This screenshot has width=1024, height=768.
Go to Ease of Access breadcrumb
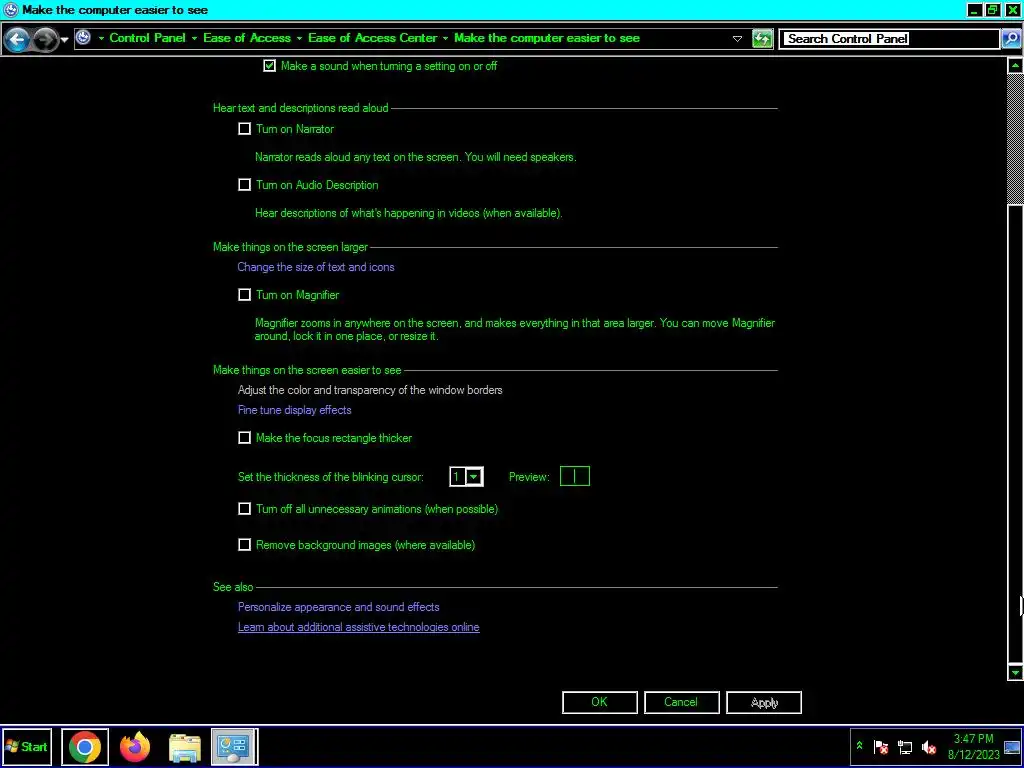tap(247, 38)
